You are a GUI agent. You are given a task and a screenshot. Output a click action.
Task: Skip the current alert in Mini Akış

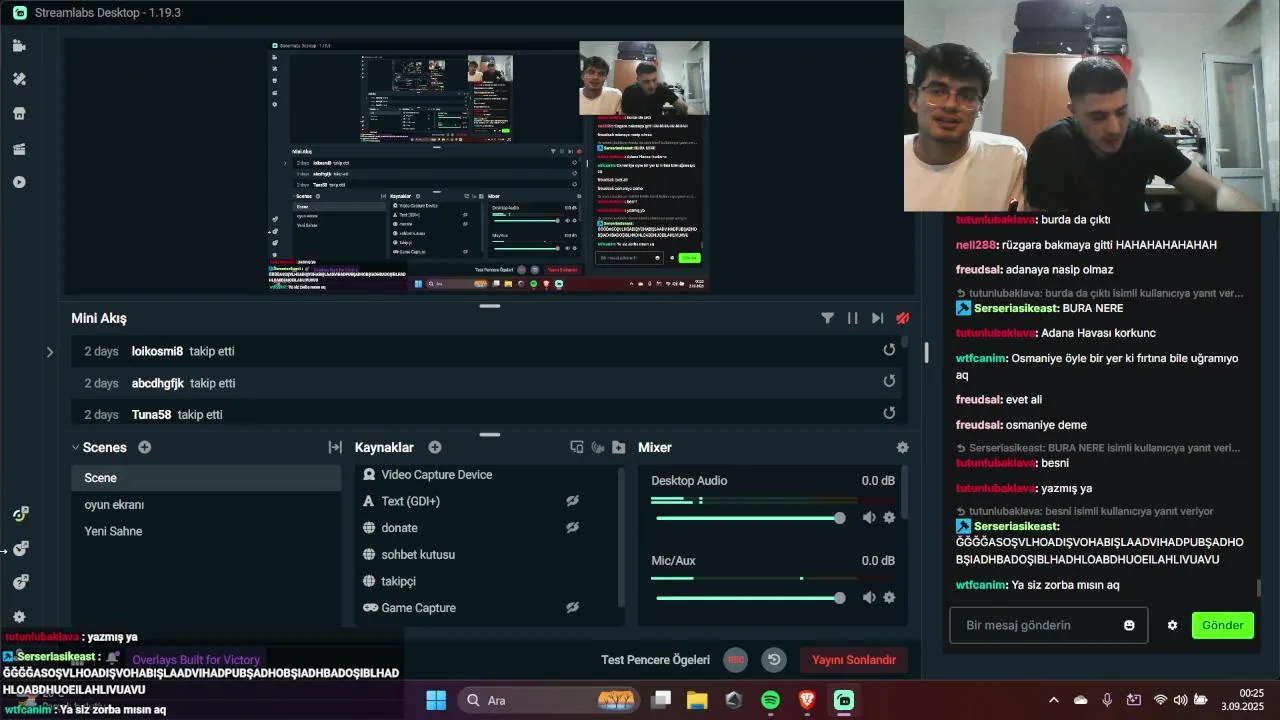877,318
